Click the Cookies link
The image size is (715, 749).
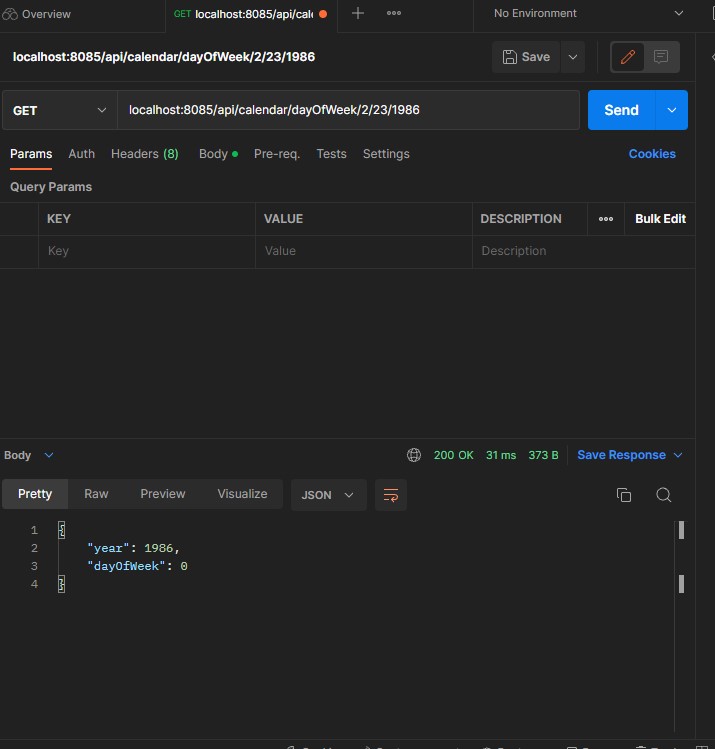coord(652,154)
